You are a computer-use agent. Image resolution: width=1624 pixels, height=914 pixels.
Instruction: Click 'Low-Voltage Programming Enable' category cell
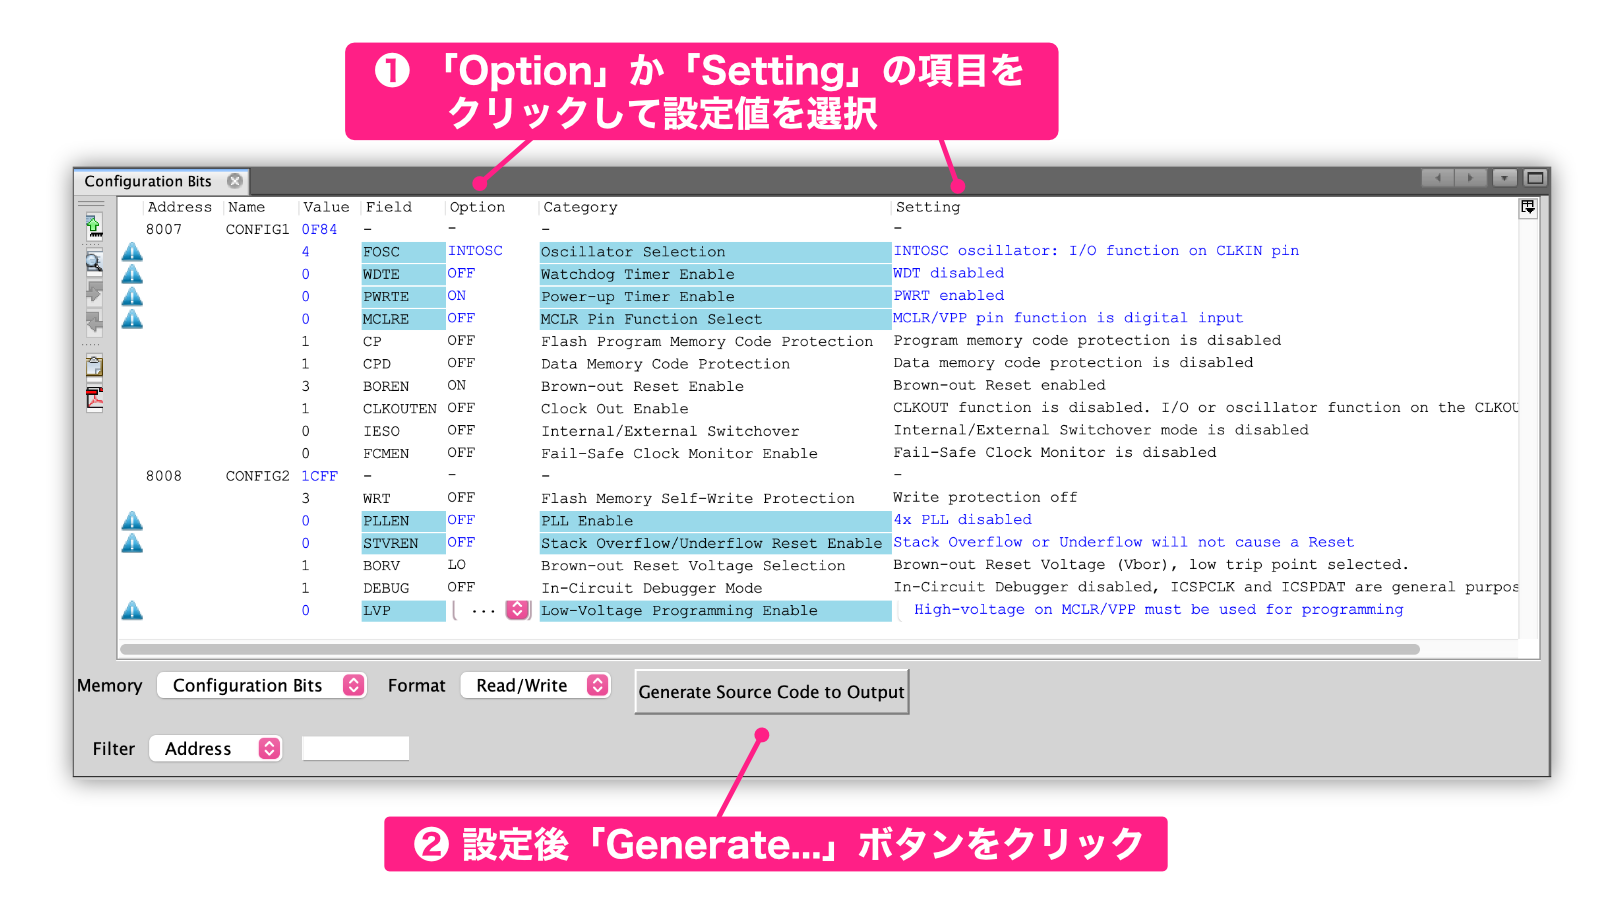click(715, 610)
